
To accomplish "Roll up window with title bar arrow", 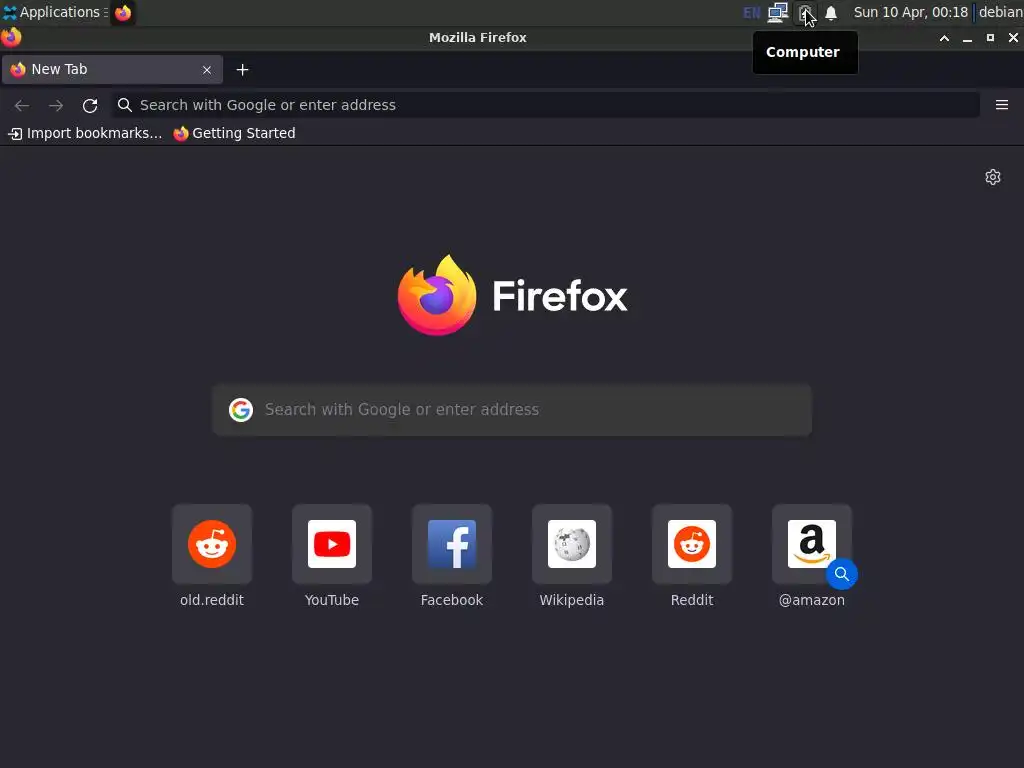I will coord(944,38).
